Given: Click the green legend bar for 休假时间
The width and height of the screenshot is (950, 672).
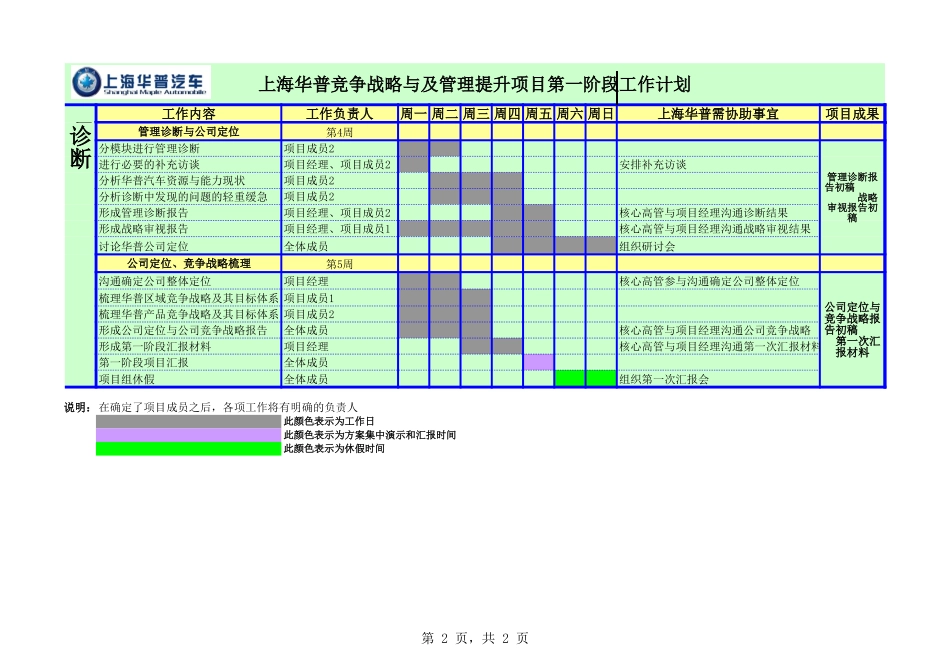Looking at the screenshot, I should pos(188,449).
